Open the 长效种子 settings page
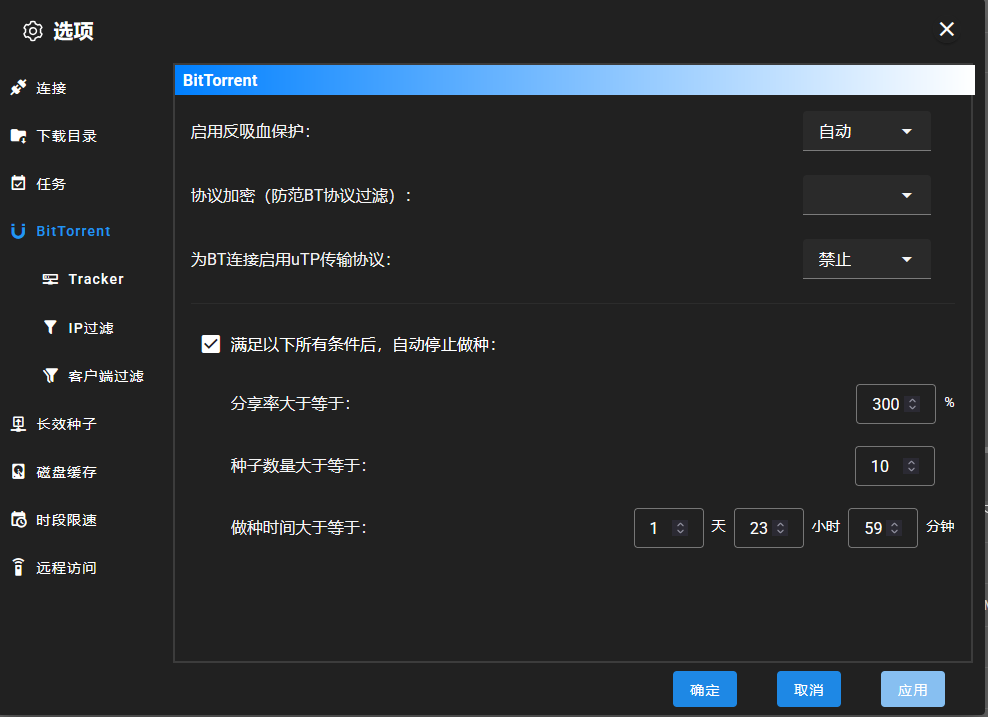The width and height of the screenshot is (988, 717). (x=66, y=424)
